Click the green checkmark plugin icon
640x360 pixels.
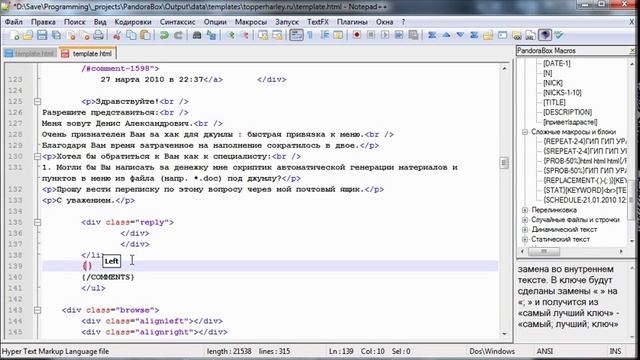559,36
